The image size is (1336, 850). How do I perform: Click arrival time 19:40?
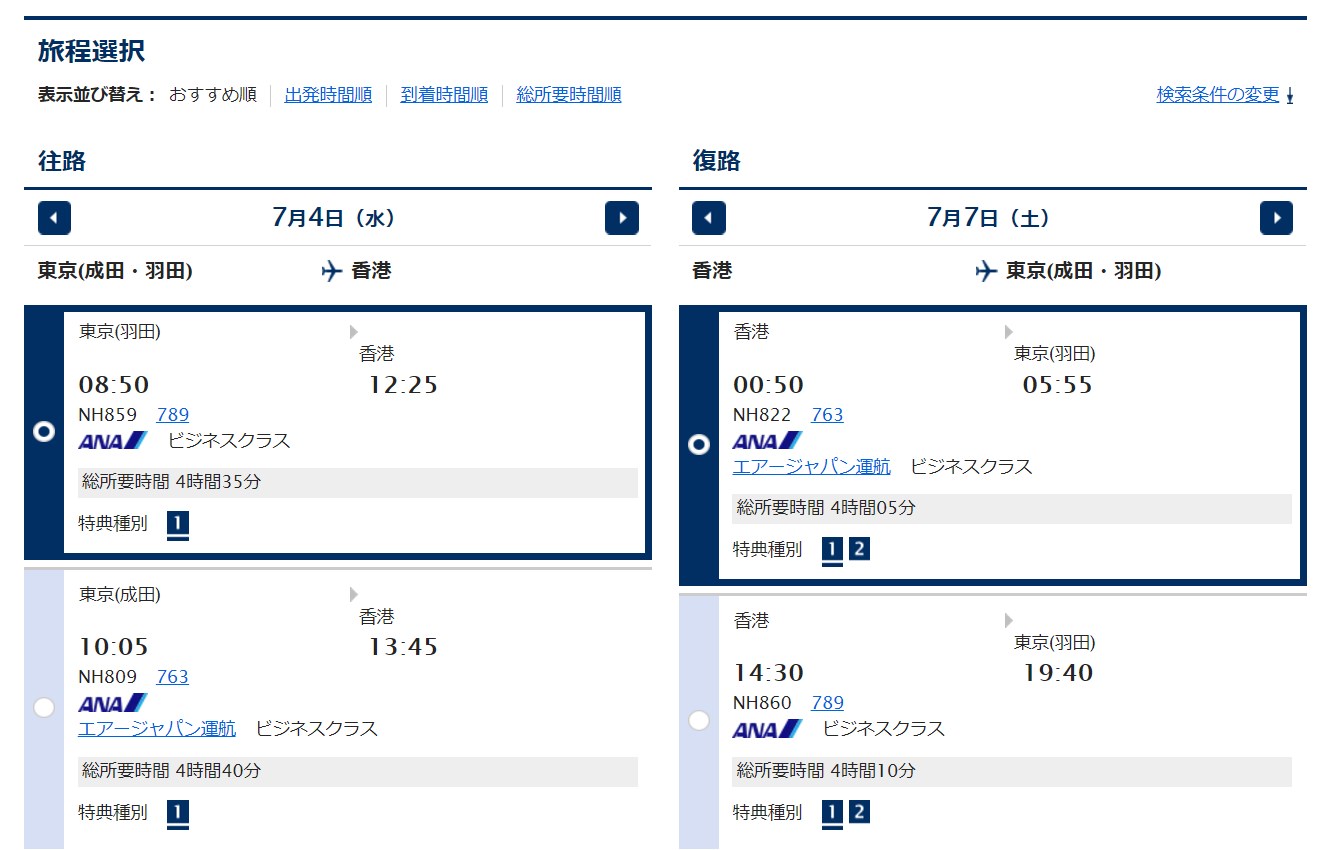1058,673
